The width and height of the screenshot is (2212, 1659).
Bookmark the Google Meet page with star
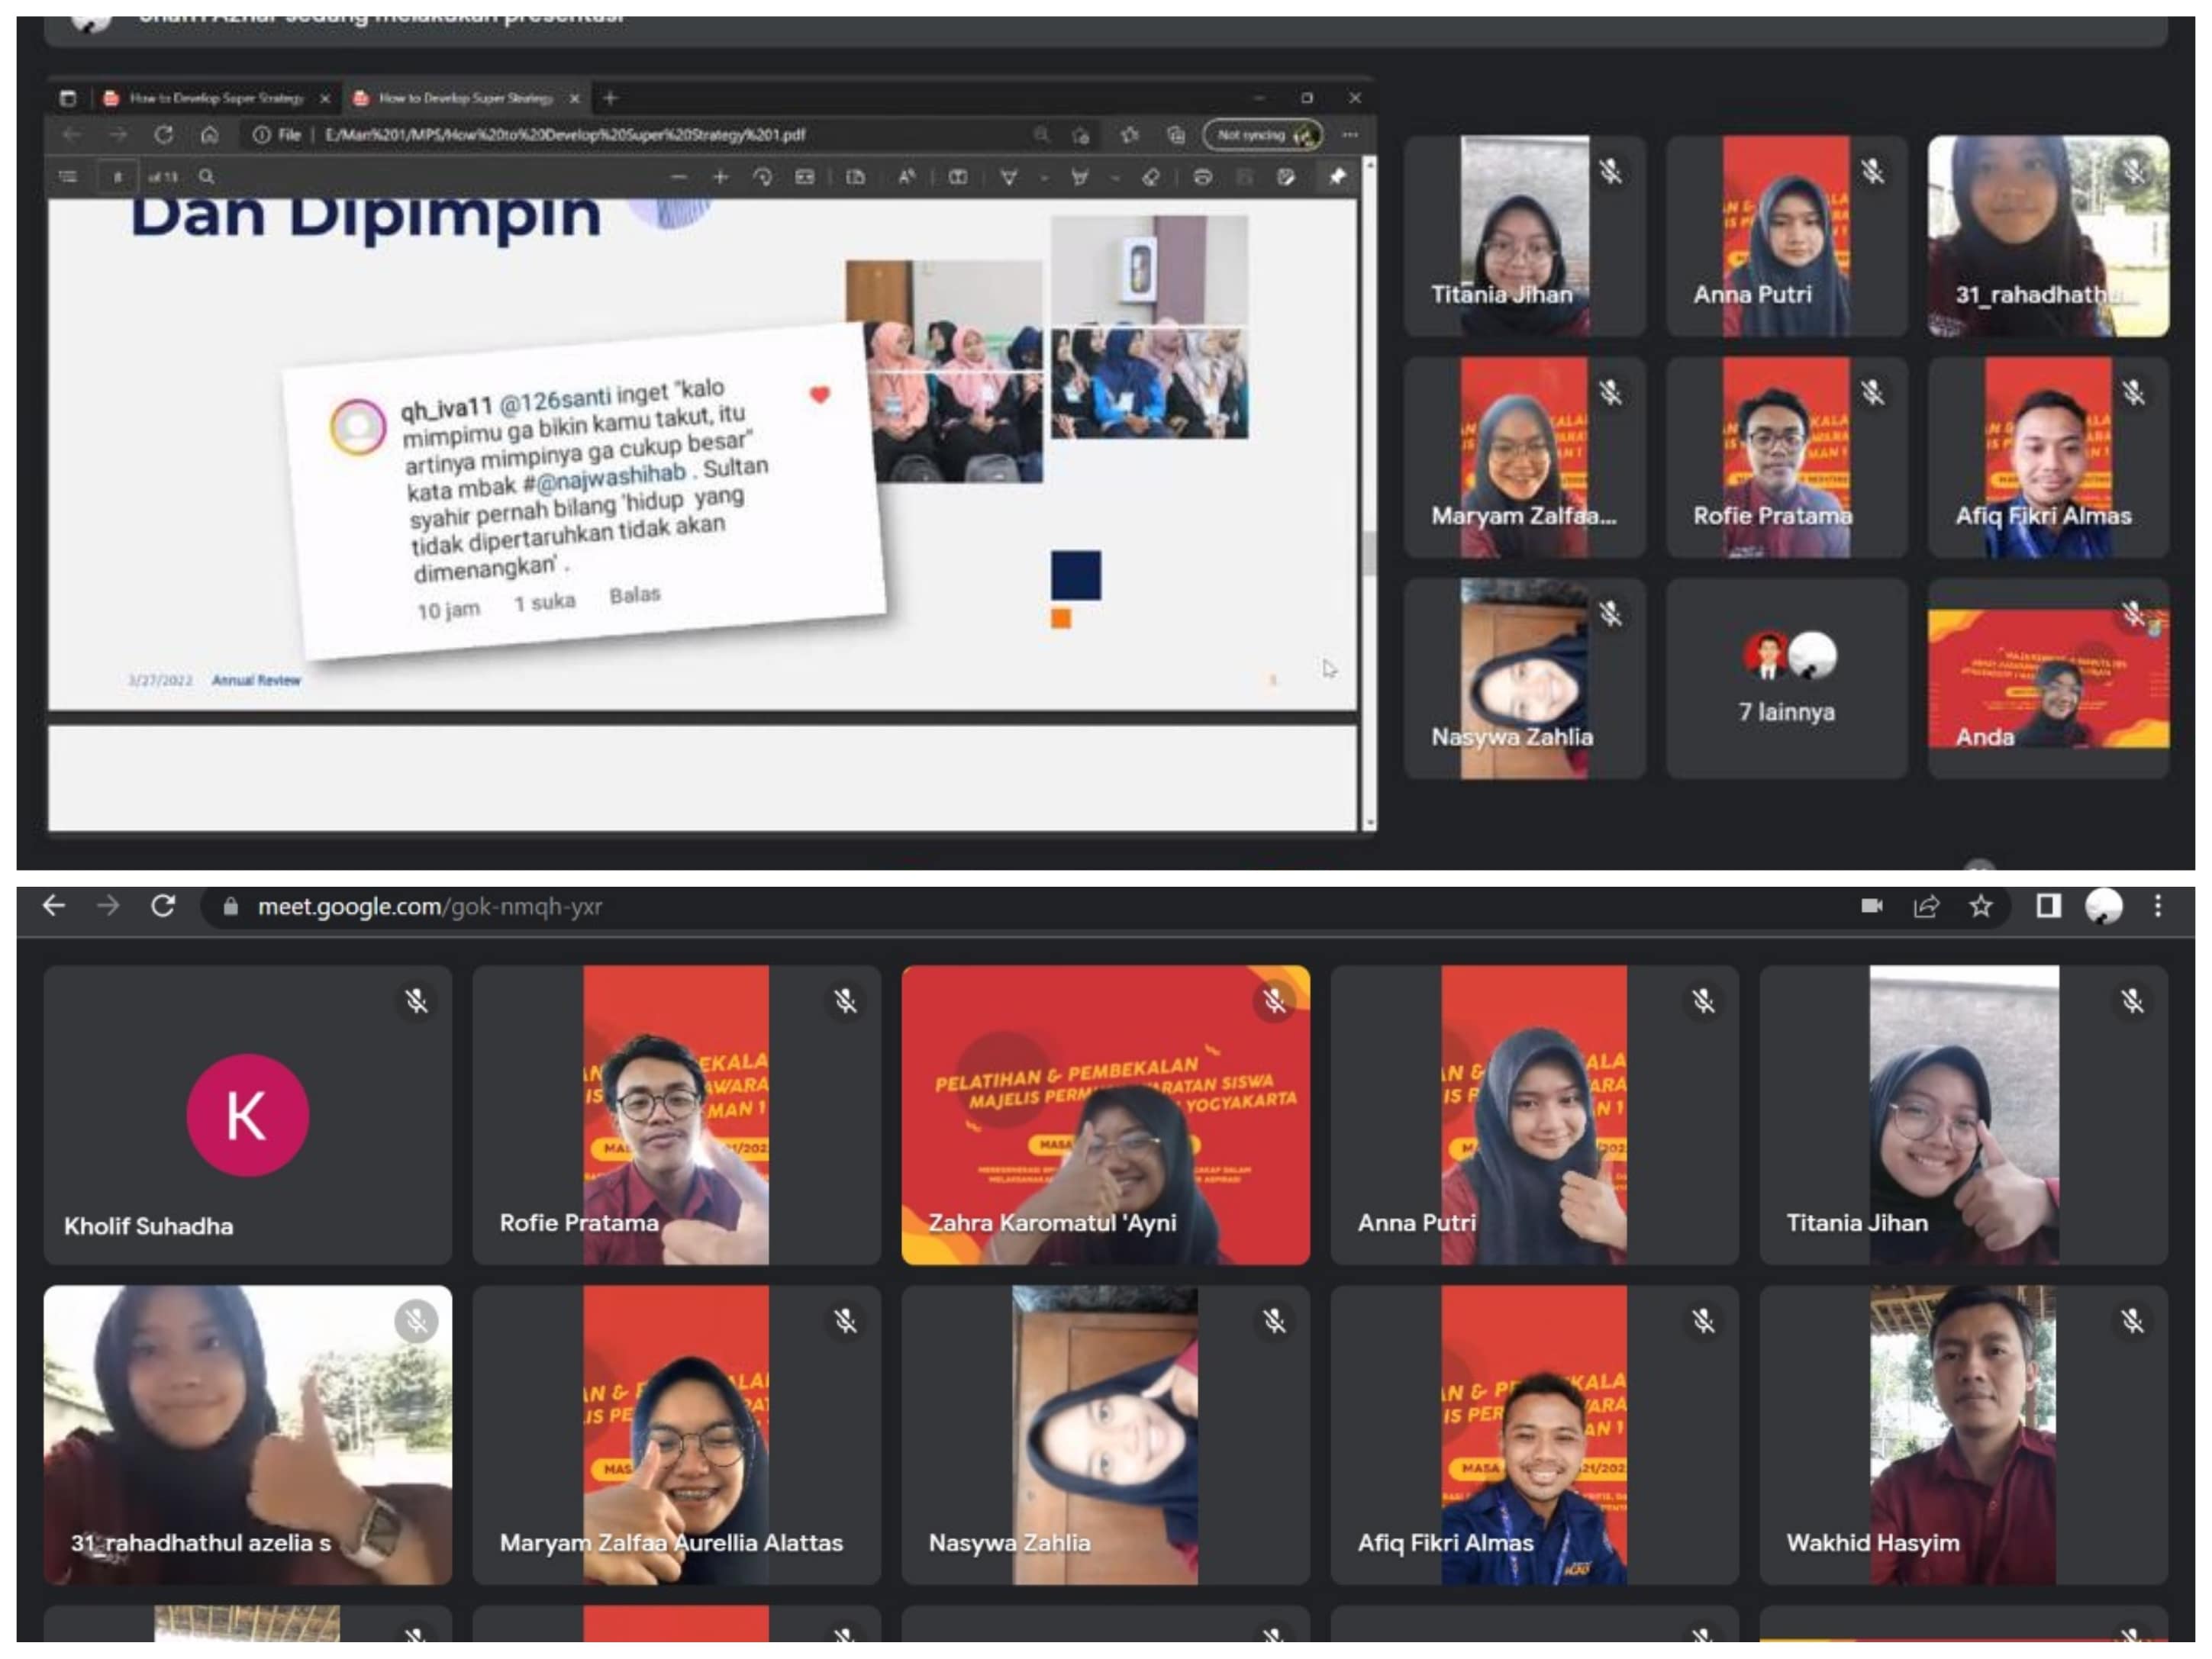[x=1980, y=906]
